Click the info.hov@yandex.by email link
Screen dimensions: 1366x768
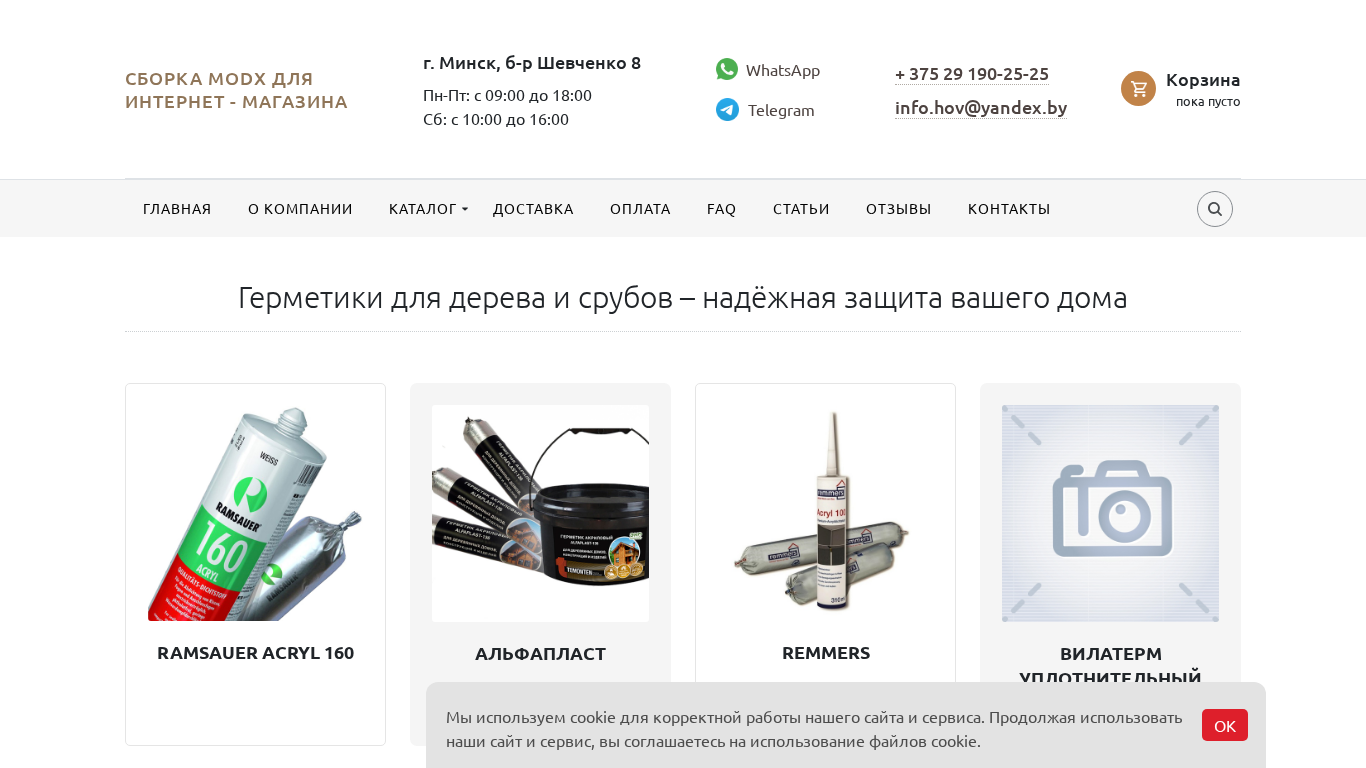981,108
